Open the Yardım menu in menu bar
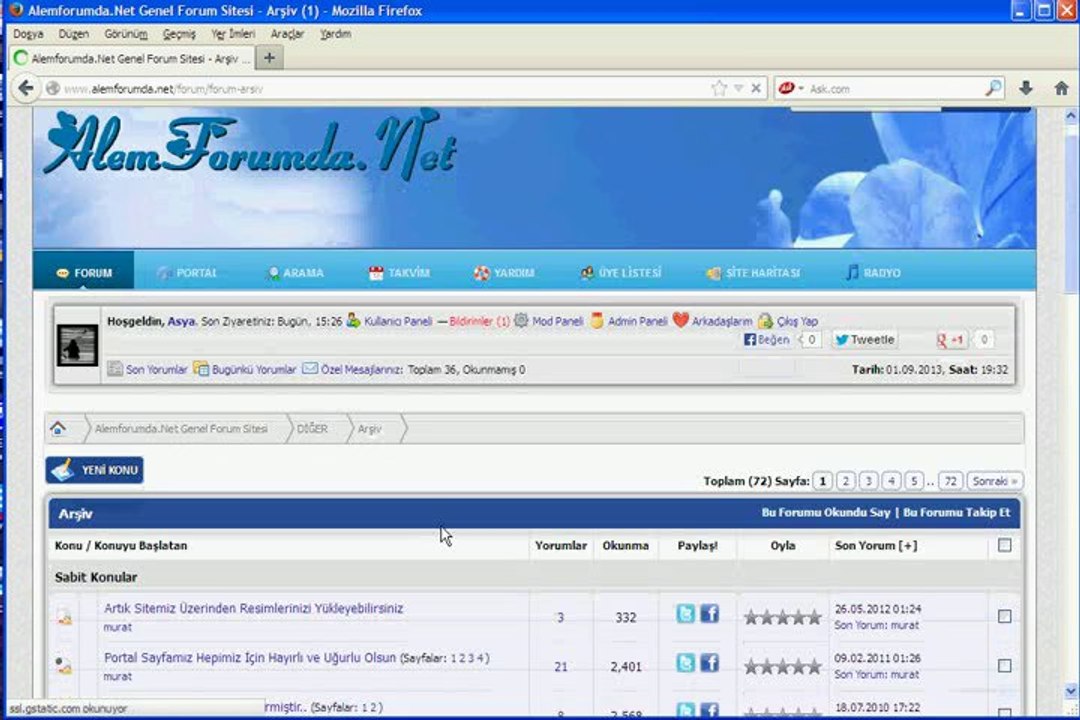Viewport: 1080px width, 720px height. coord(335,34)
